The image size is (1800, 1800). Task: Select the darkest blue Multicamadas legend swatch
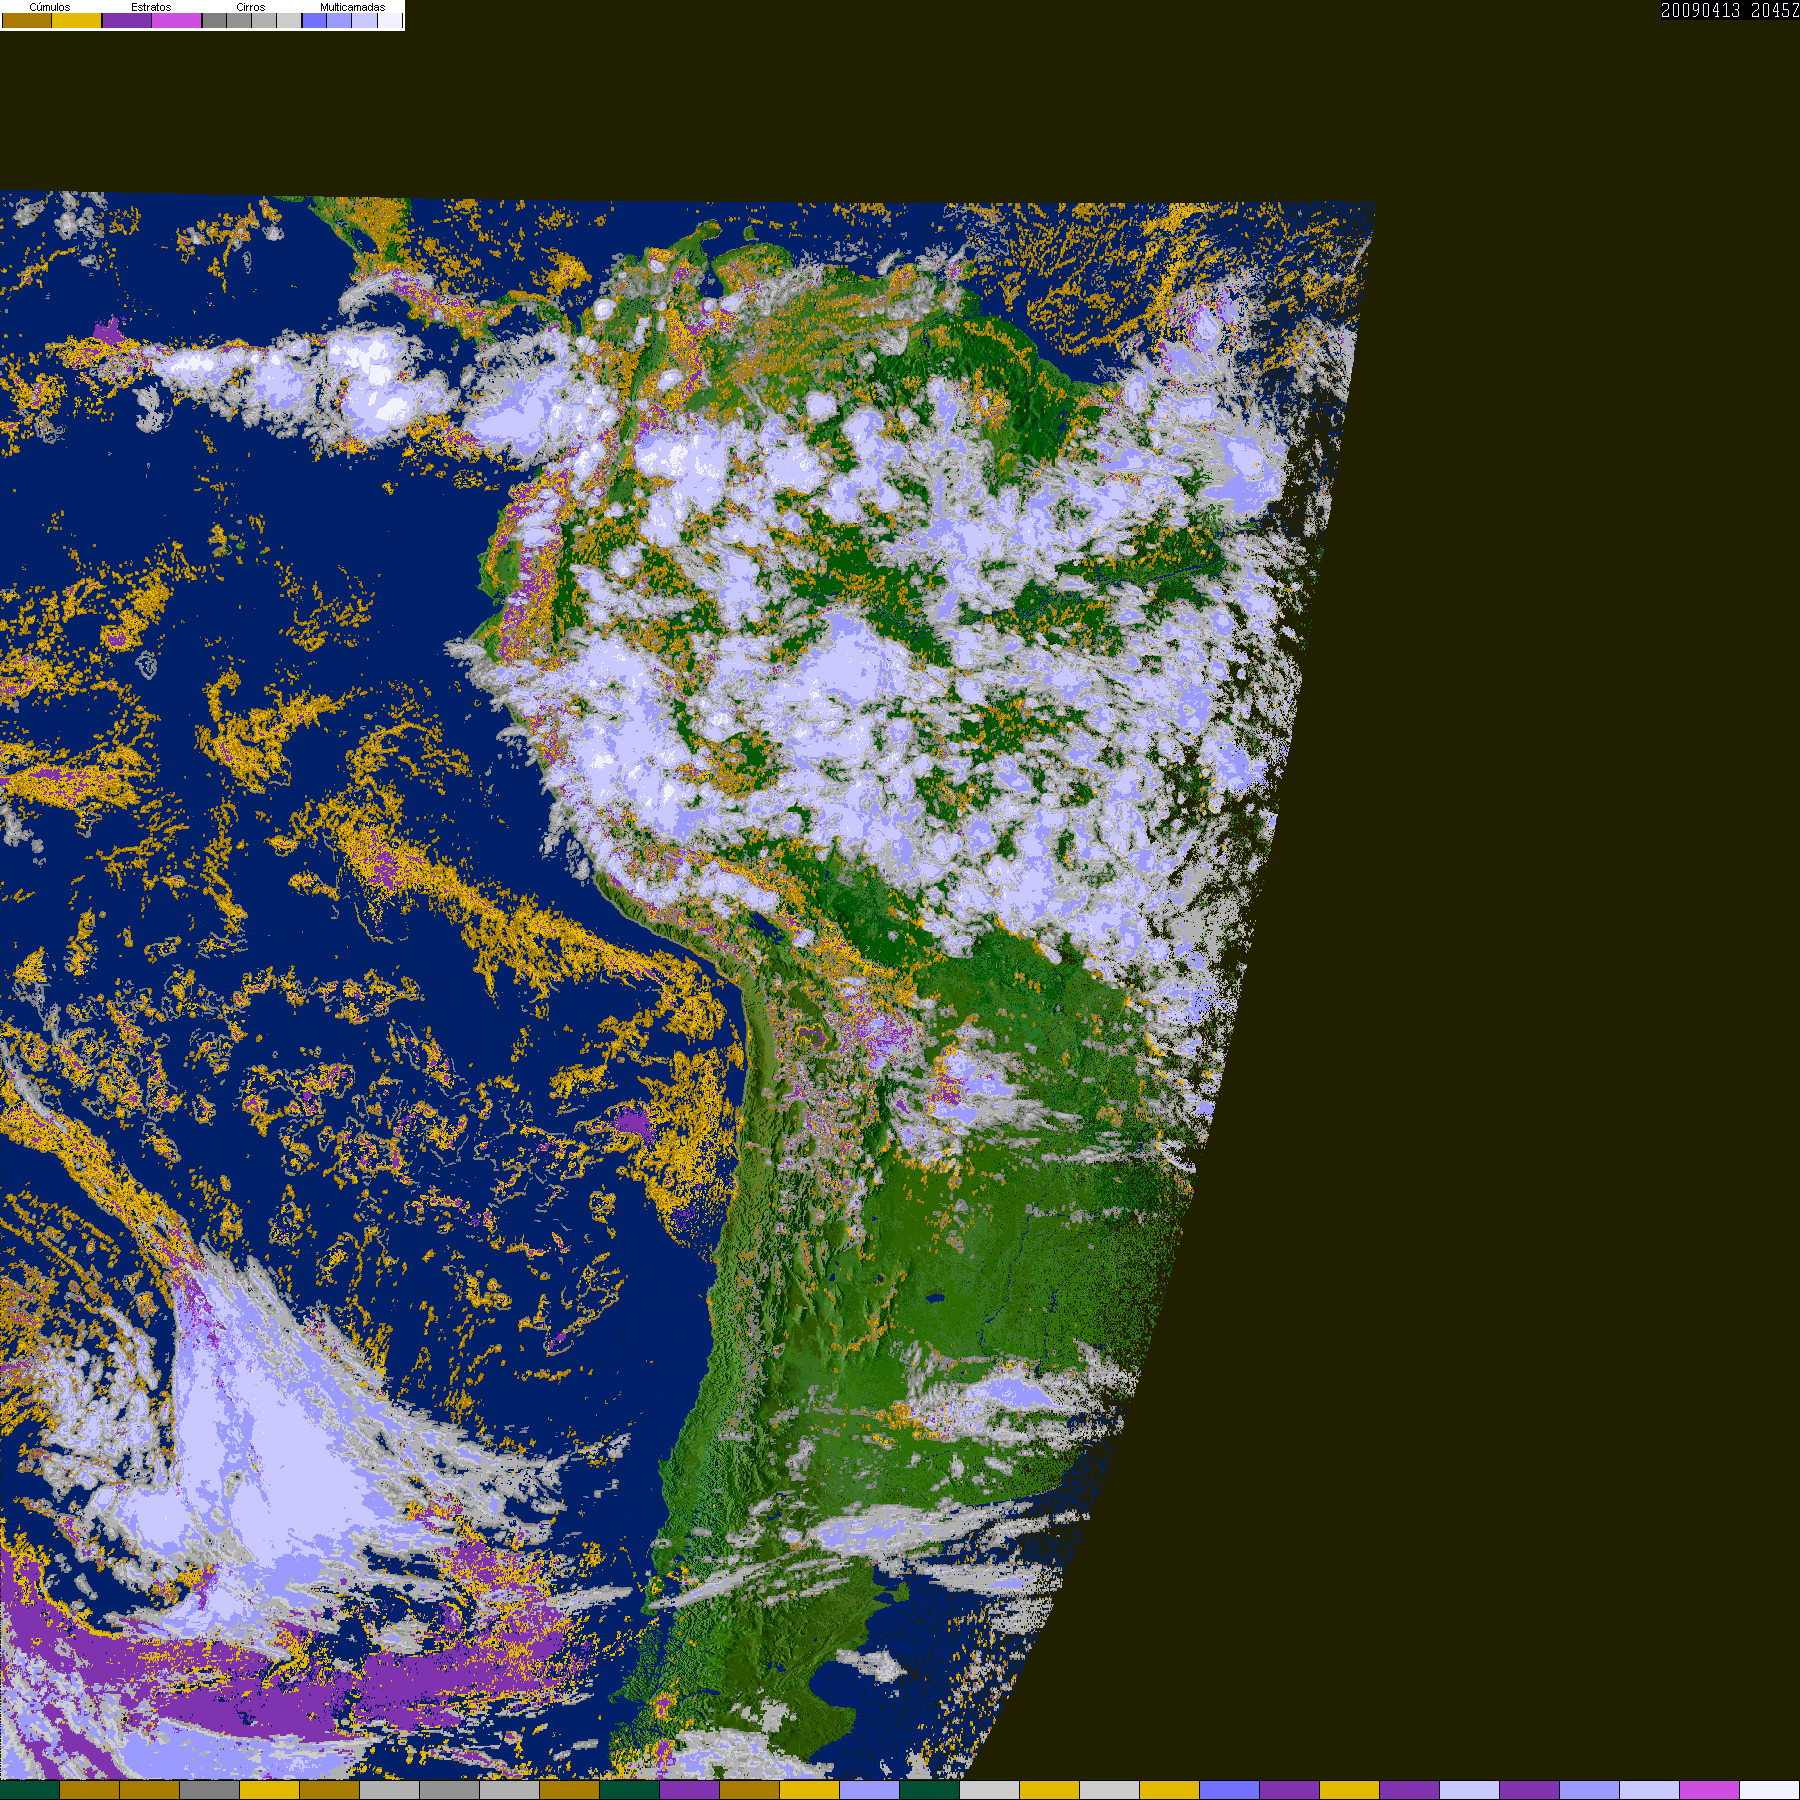coord(314,20)
